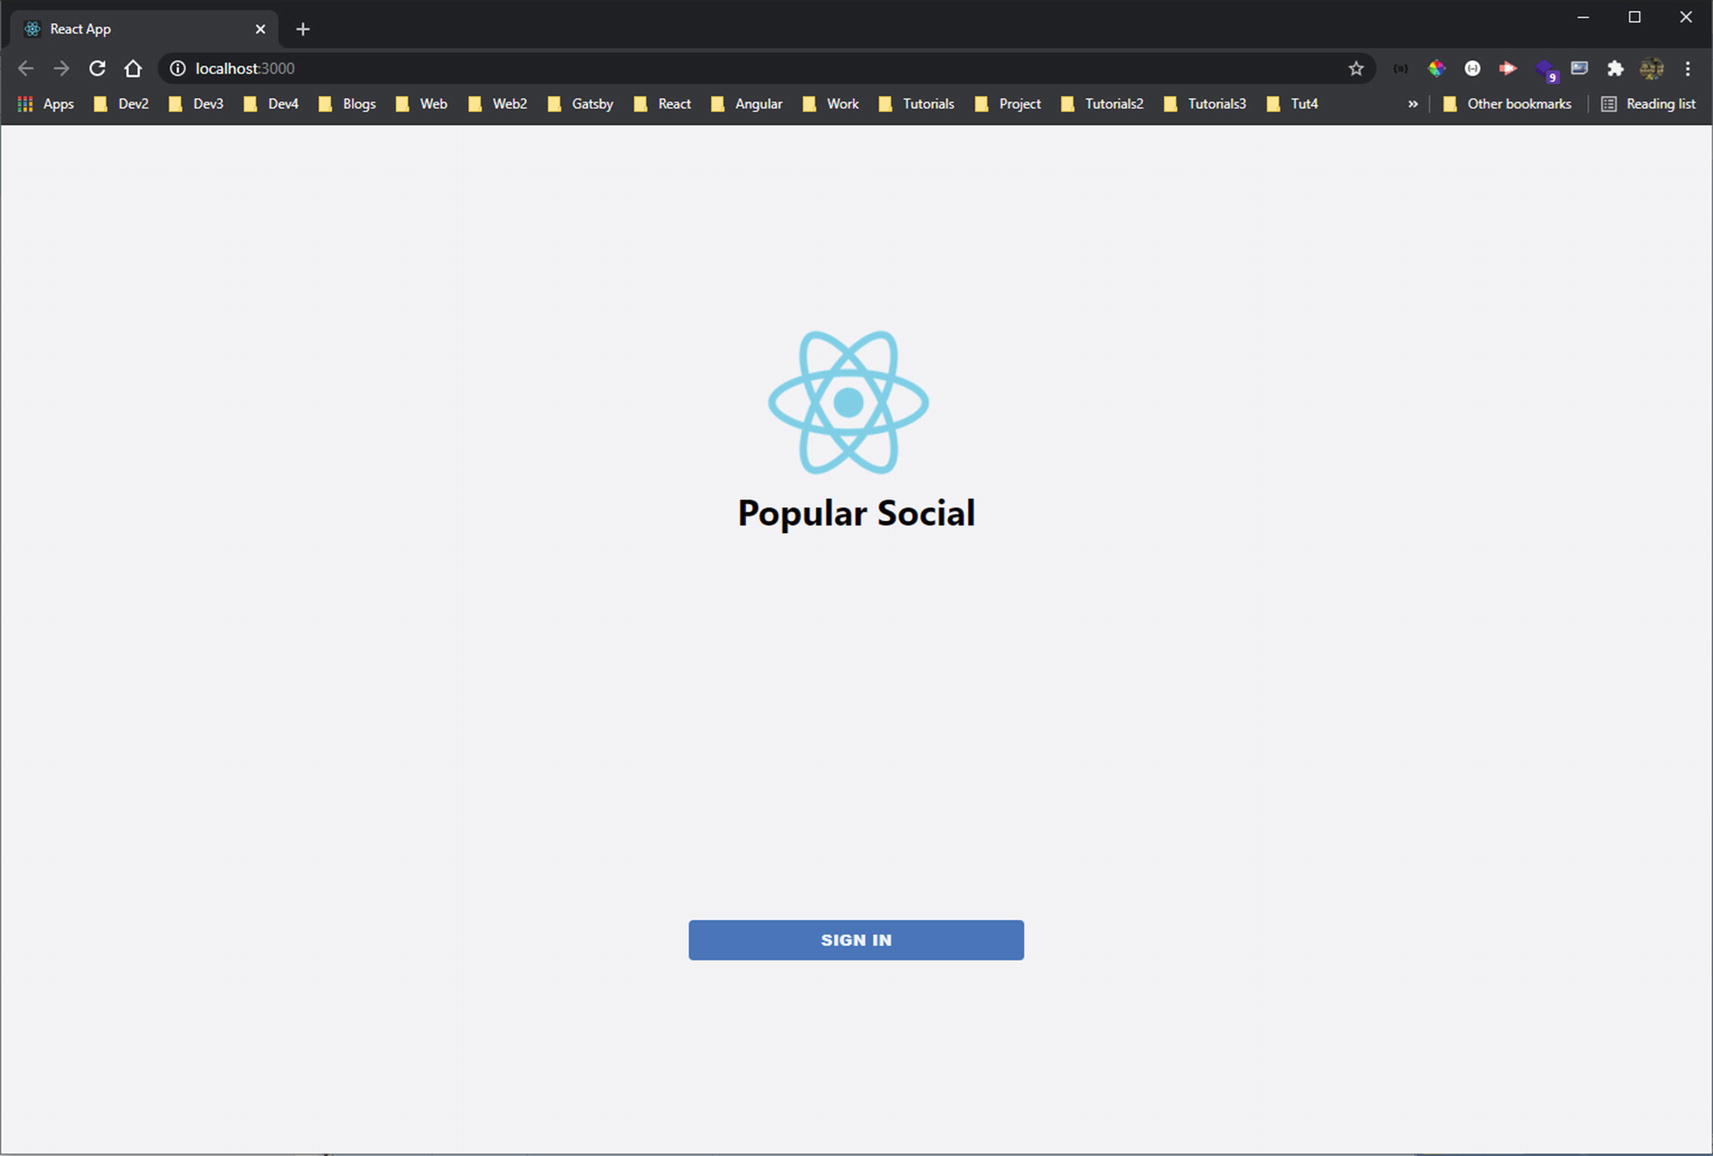Viewport: 1713px width, 1156px height.
Task: Open the React bookmarks folder
Action: pos(662,104)
